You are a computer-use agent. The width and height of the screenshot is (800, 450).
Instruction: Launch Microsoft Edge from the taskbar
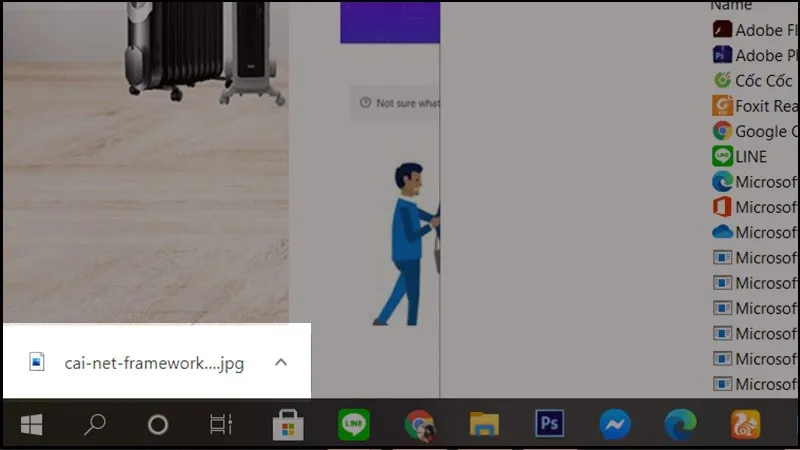pyautogui.click(x=680, y=425)
